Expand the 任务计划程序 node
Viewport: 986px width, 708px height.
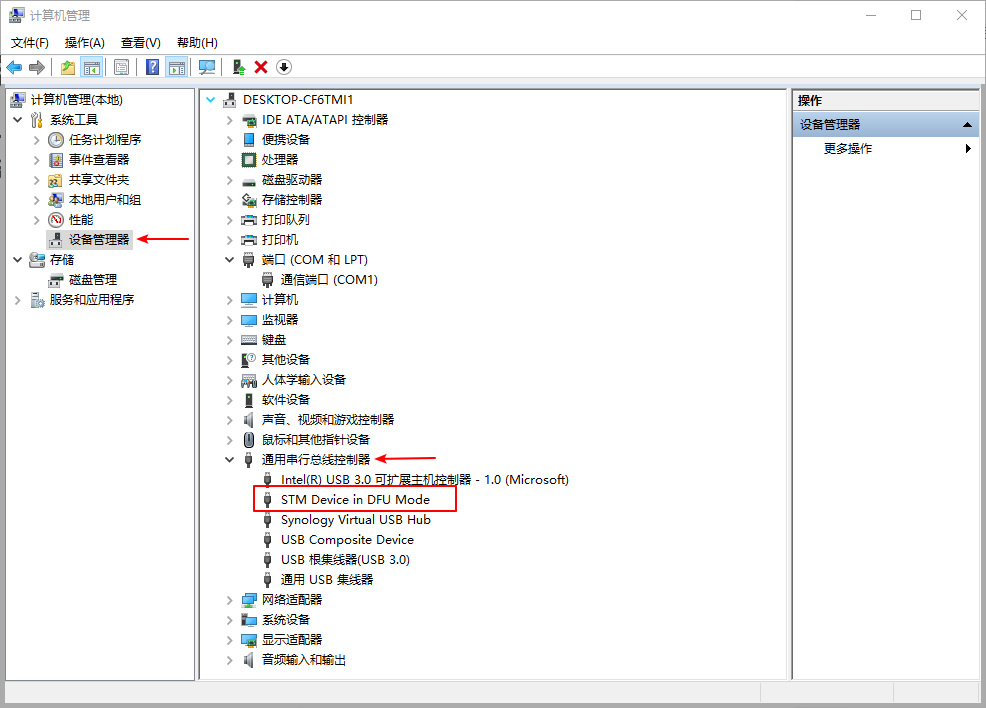(x=36, y=140)
